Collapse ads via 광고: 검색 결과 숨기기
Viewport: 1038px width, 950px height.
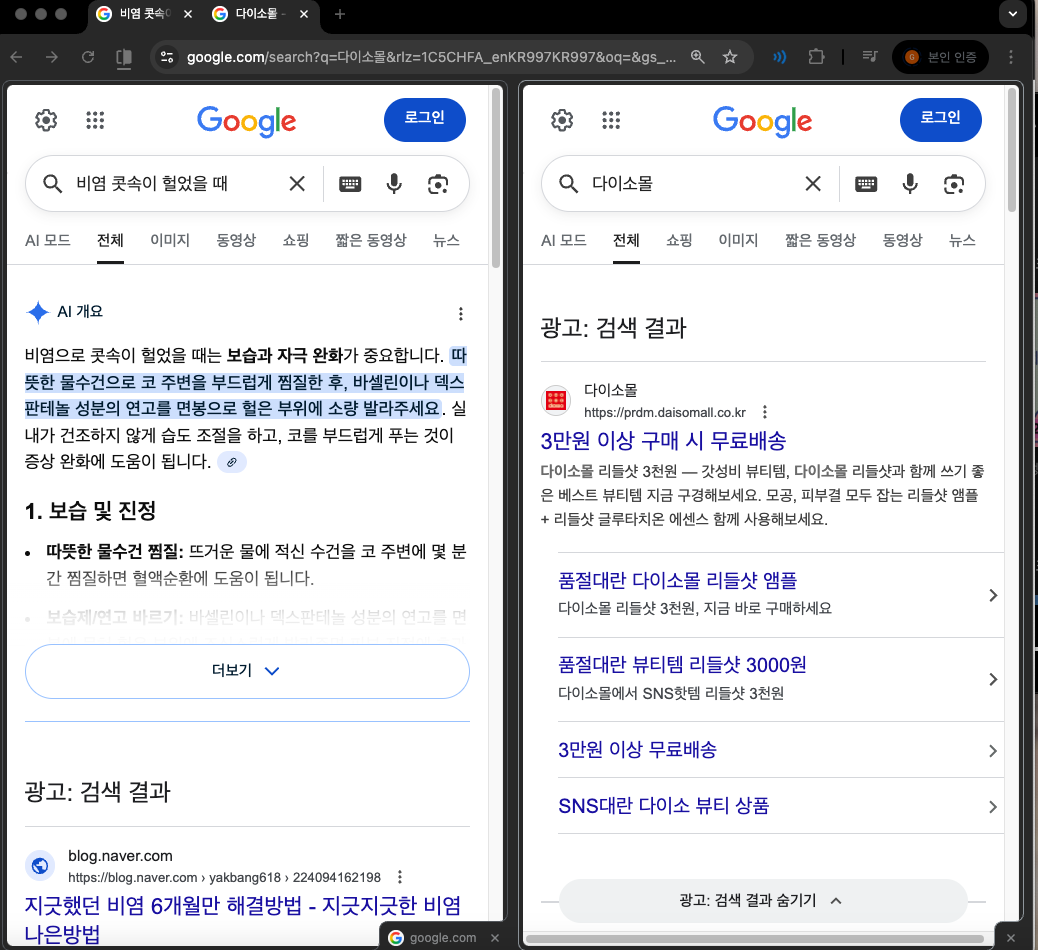(762, 900)
